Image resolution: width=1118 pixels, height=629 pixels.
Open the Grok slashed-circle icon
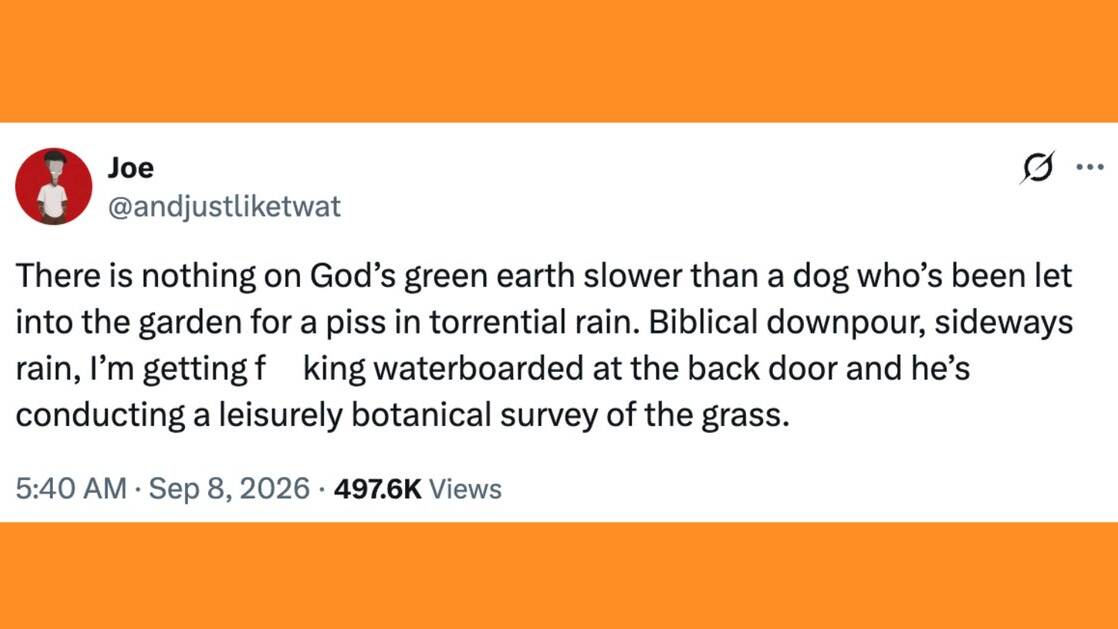(1037, 168)
